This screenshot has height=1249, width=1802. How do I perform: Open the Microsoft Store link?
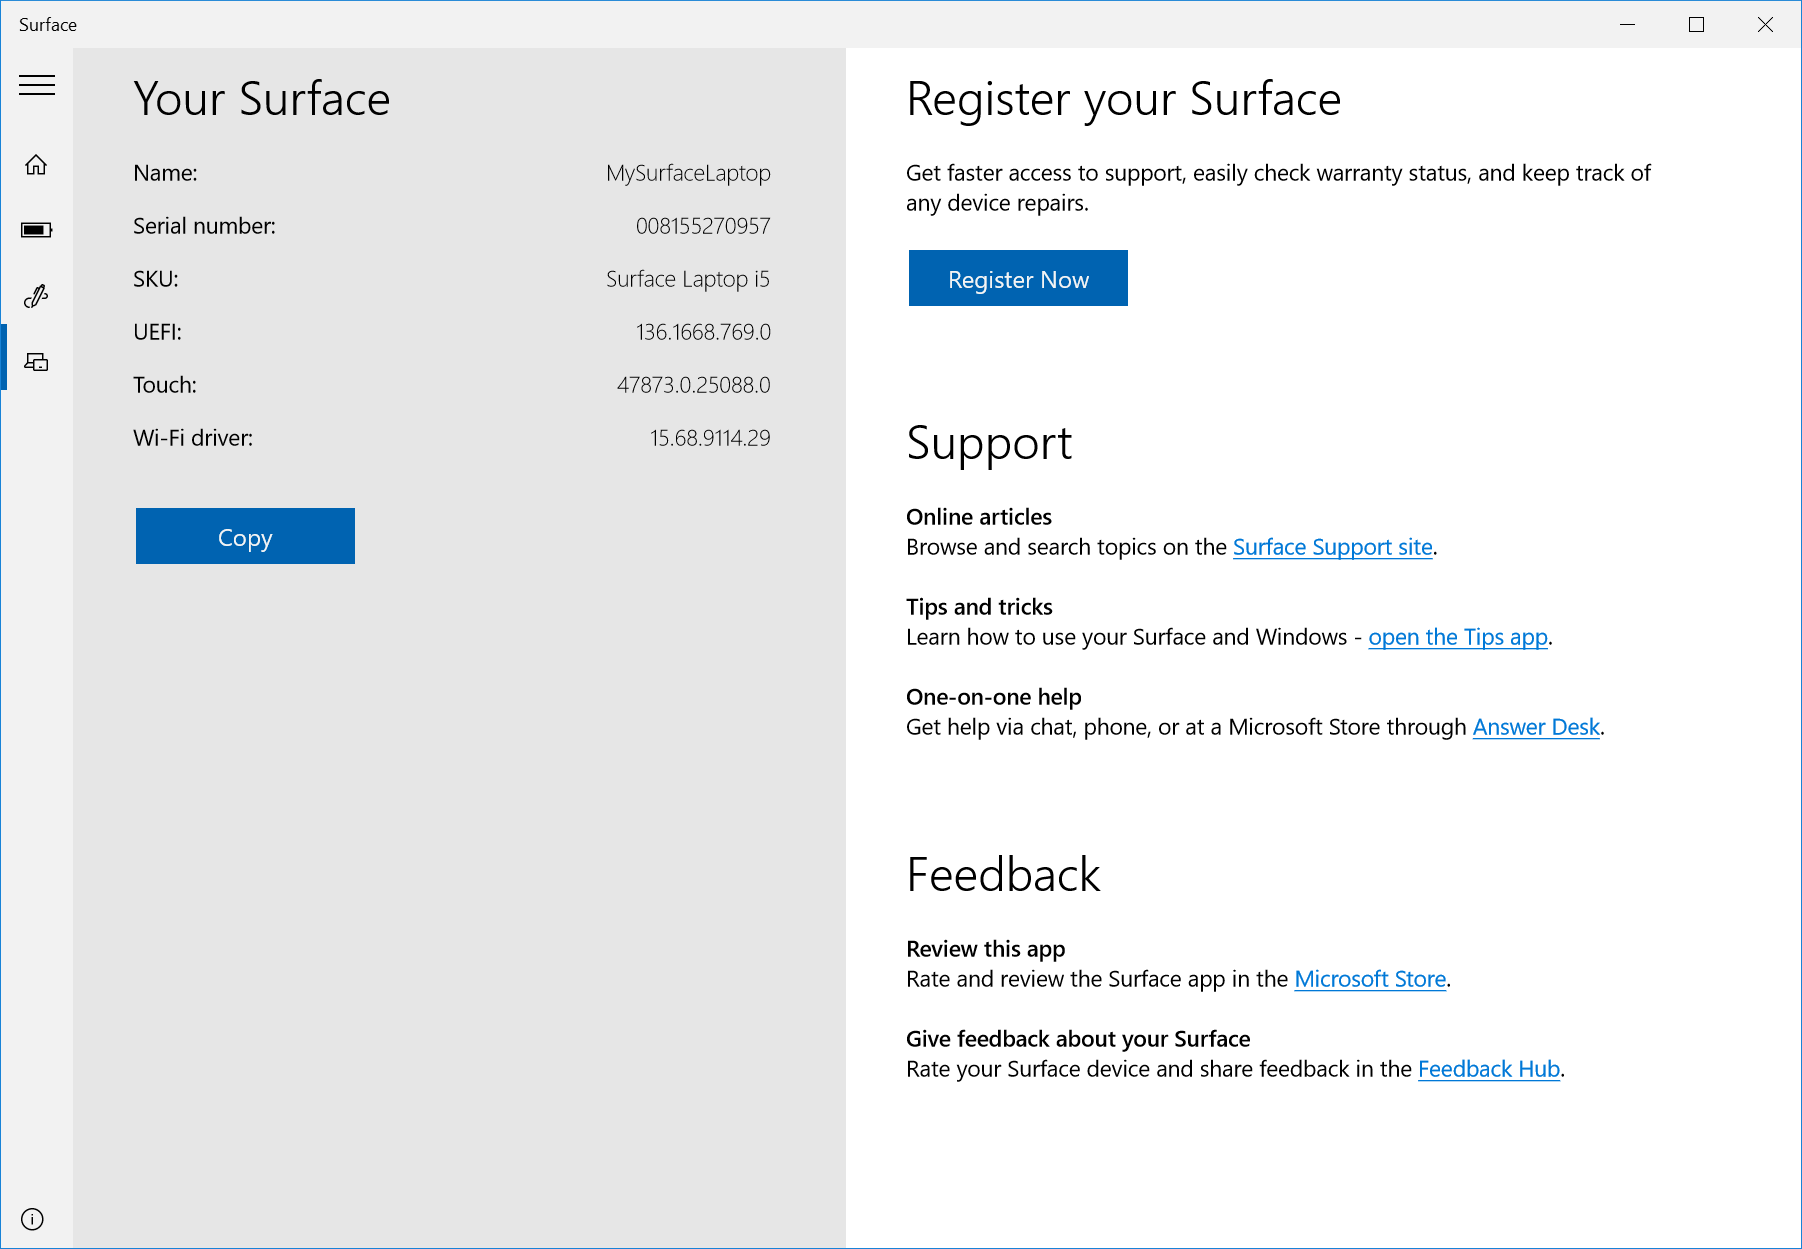[1370, 979]
